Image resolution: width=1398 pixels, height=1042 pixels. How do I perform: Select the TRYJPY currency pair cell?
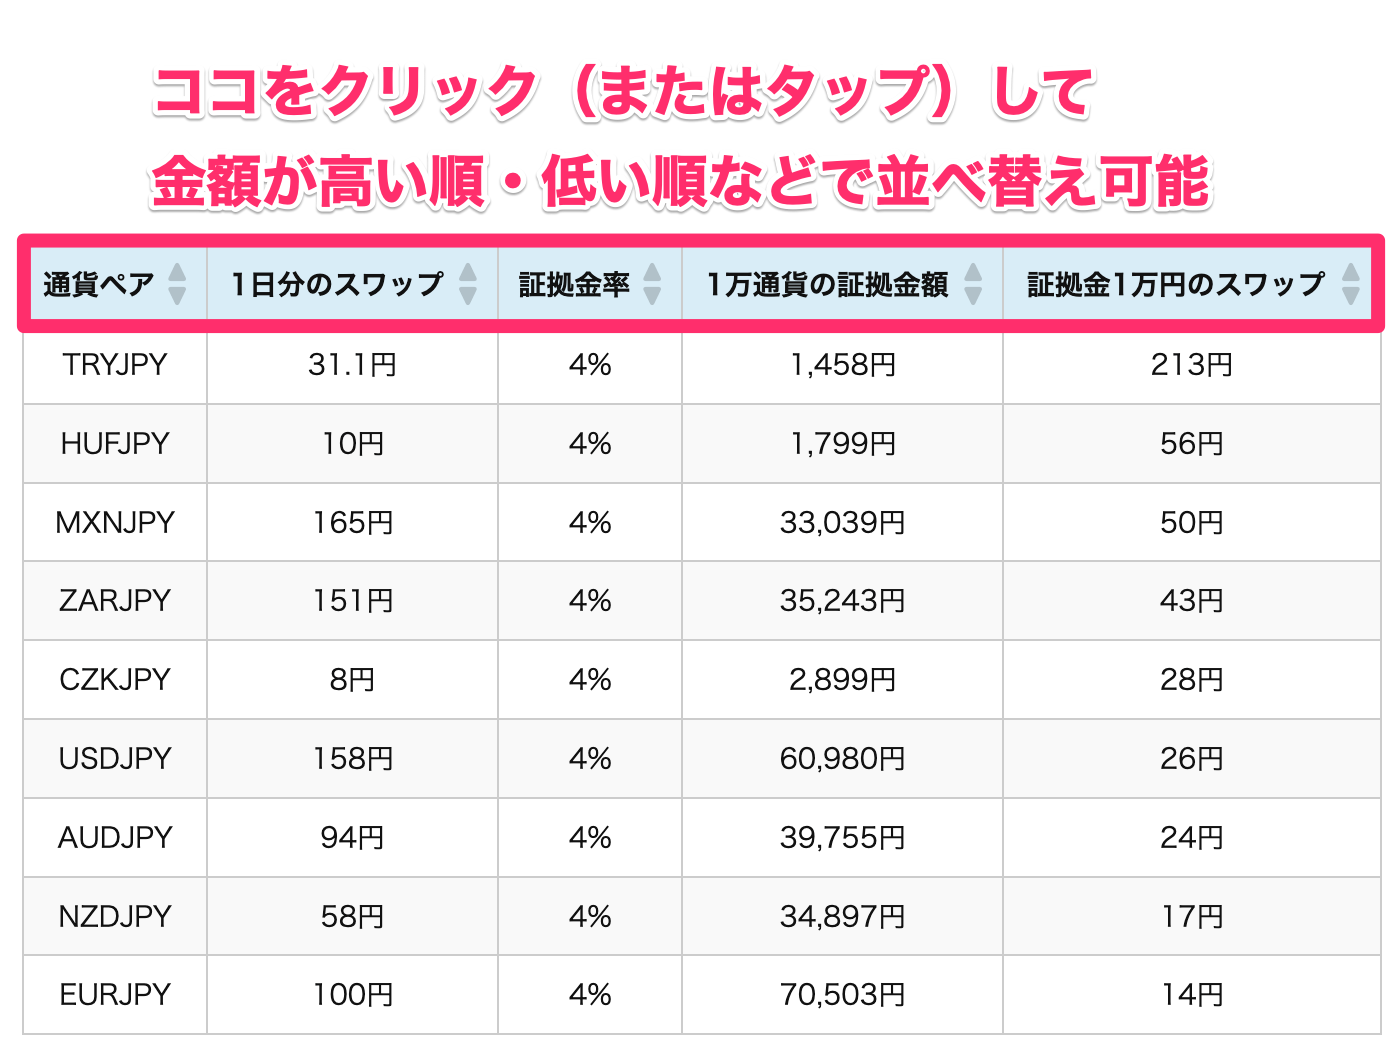[x=115, y=365]
